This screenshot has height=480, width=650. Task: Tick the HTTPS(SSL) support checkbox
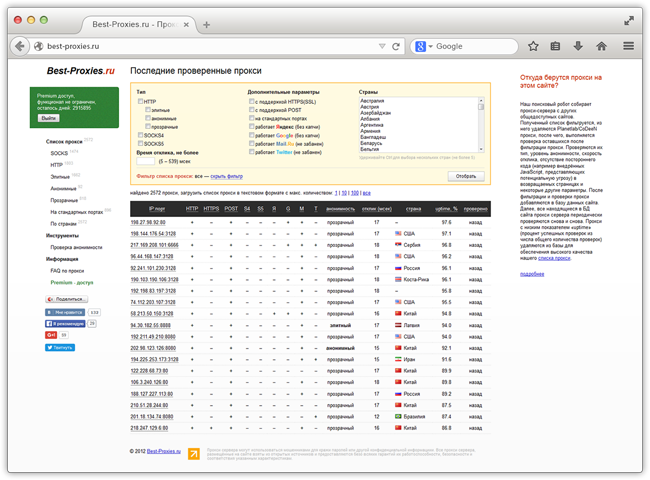(252, 101)
